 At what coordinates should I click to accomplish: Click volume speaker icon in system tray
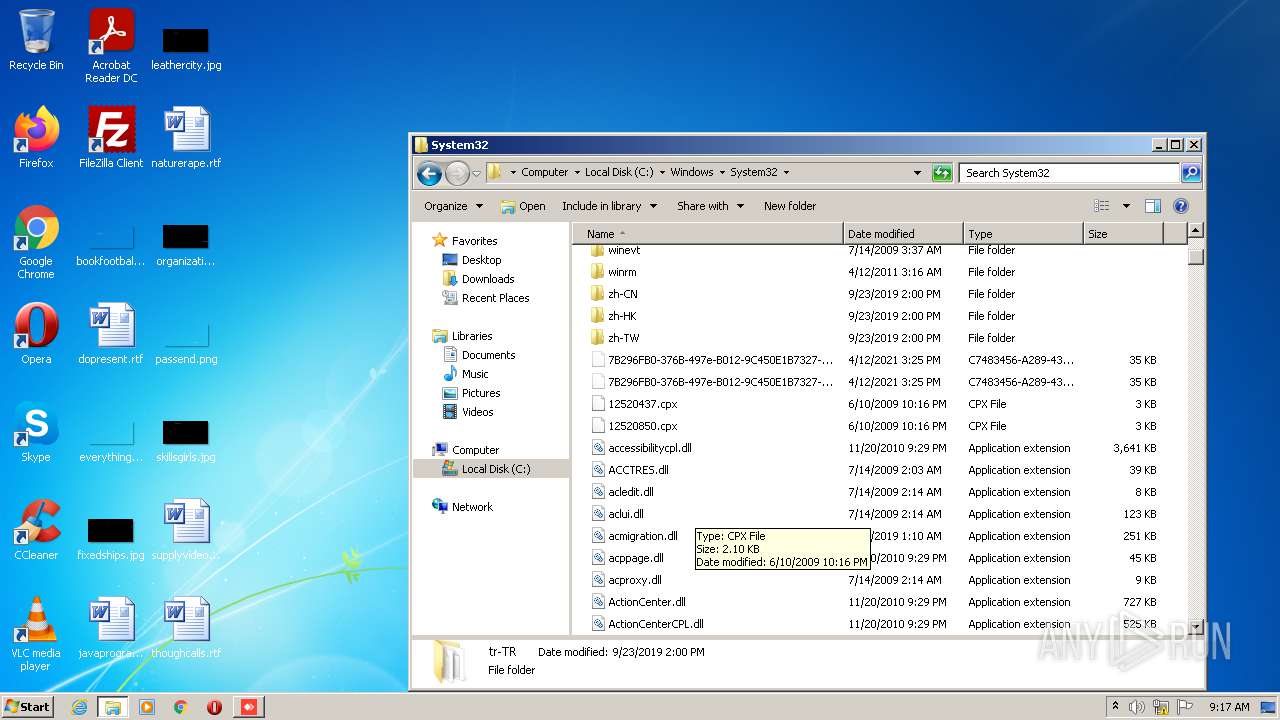(x=1137, y=707)
